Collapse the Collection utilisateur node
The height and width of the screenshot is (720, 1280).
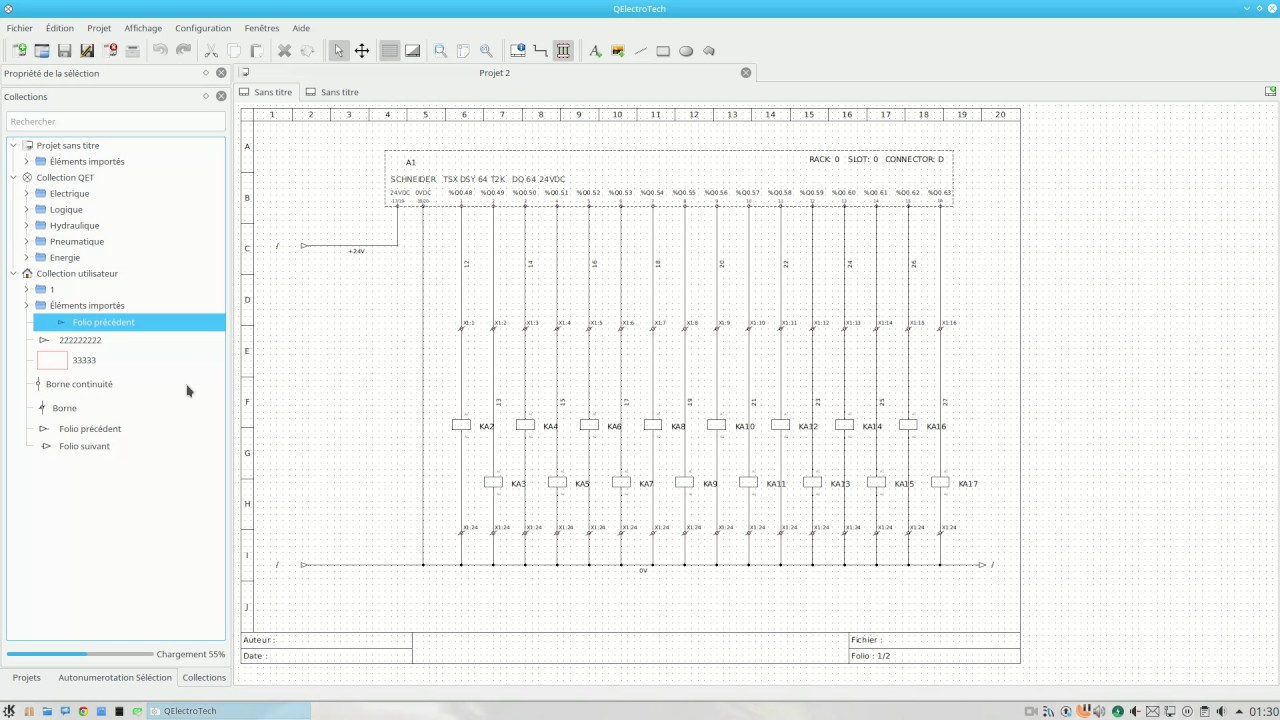[14, 273]
